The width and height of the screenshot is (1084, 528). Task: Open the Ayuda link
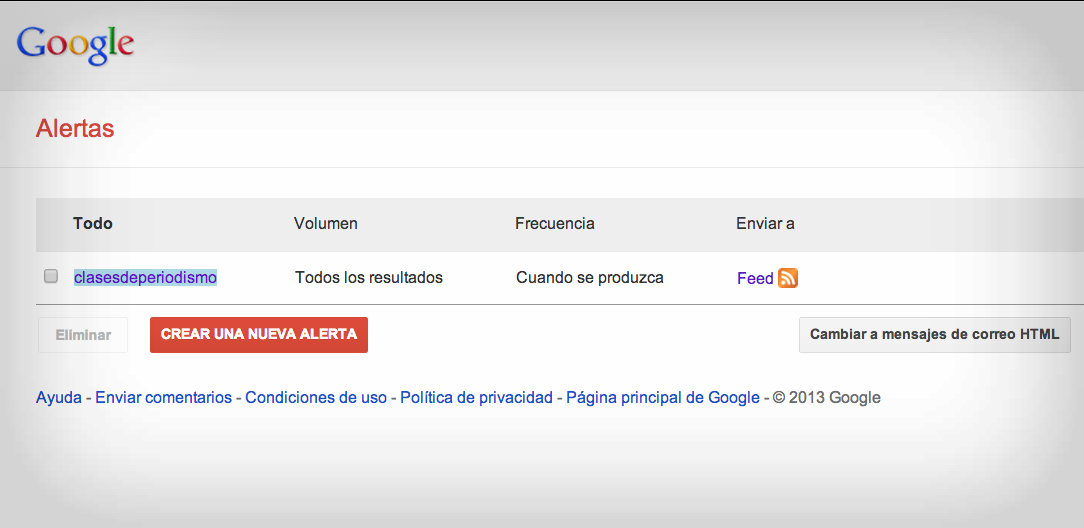59,397
